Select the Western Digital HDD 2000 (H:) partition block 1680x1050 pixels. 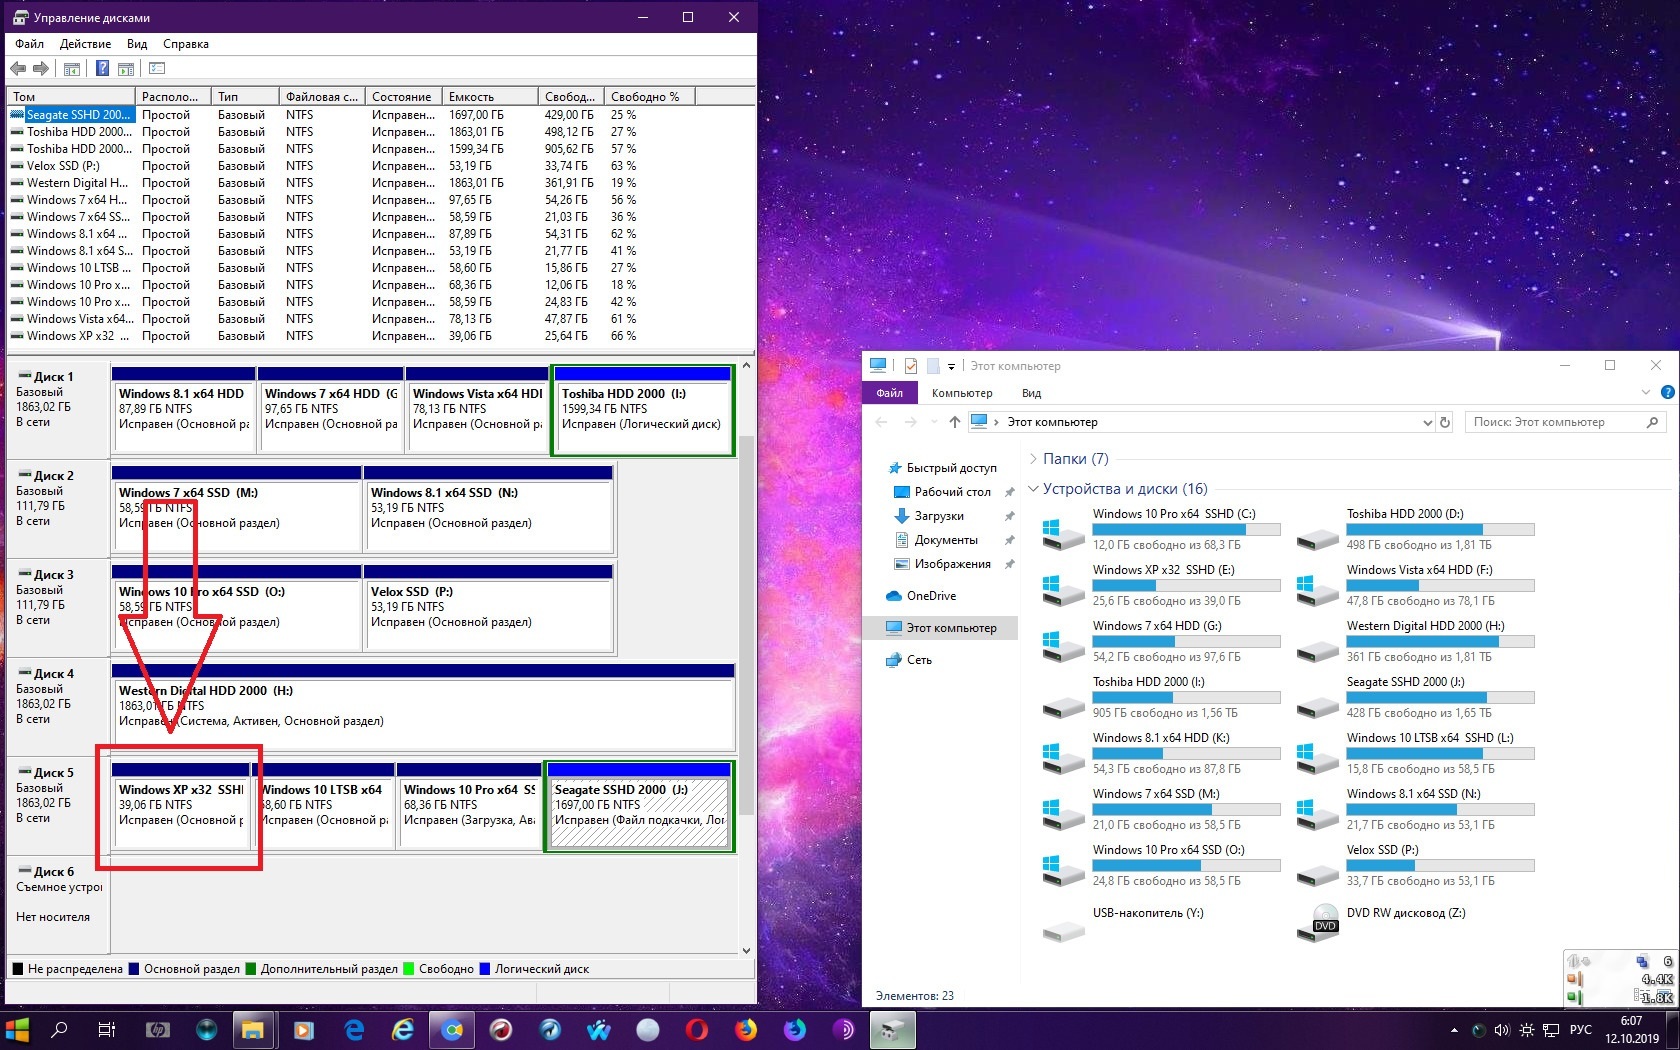pos(423,707)
